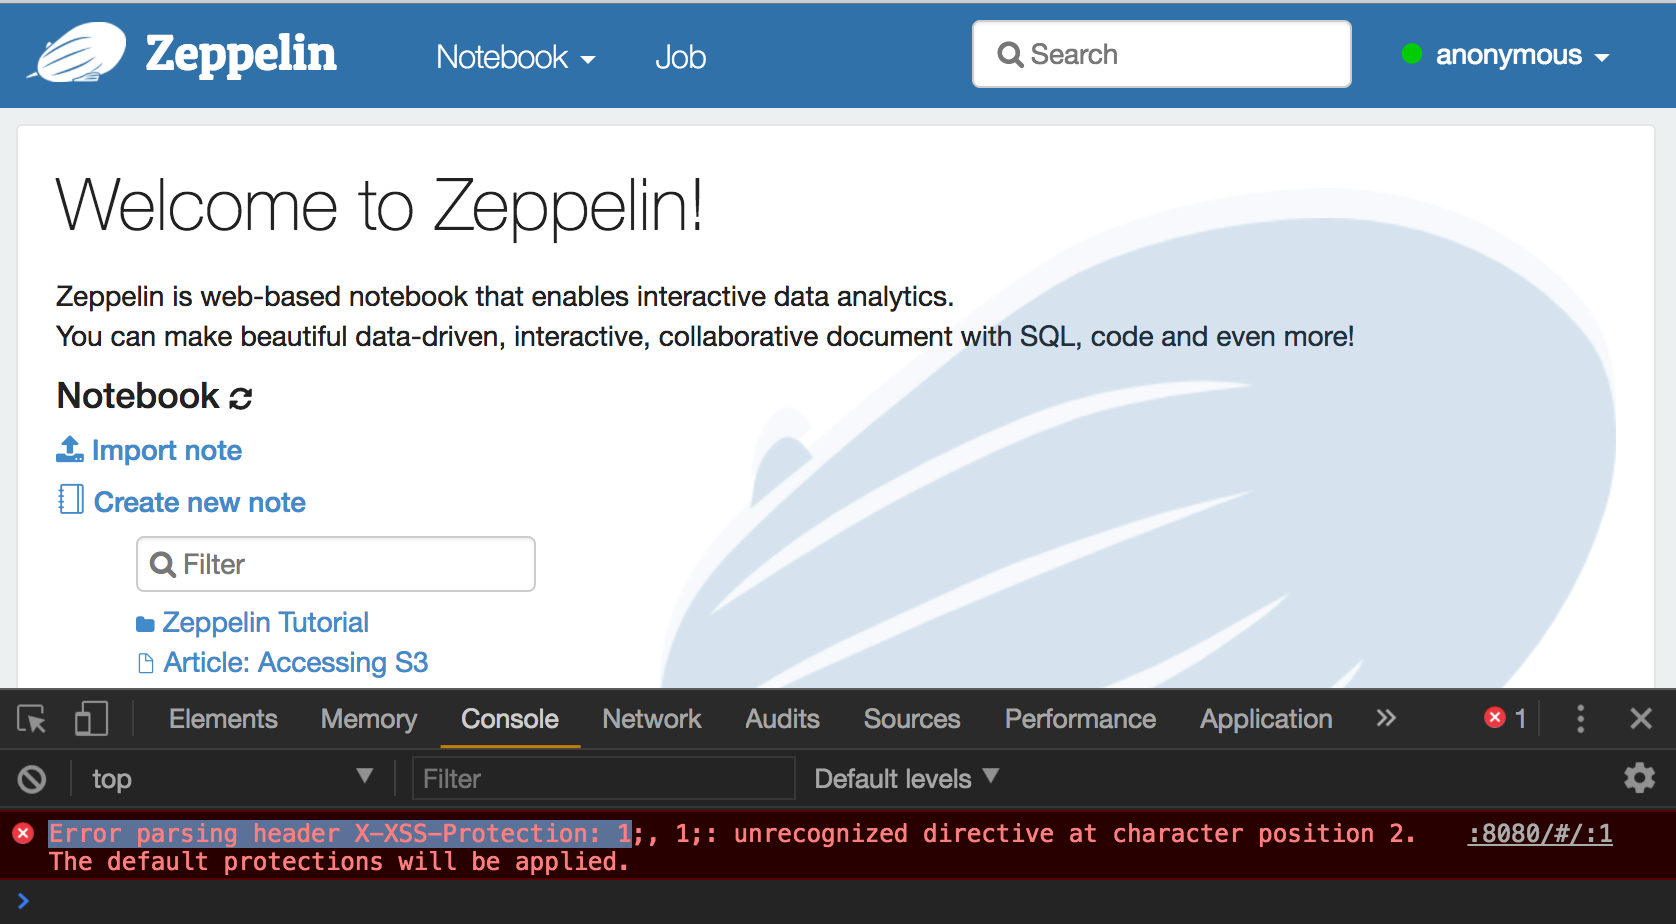This screenshot has height=924, width=1676.
Task: Click the file icon beside Article: Accessing S3
Action: click(x=146, y=663)
